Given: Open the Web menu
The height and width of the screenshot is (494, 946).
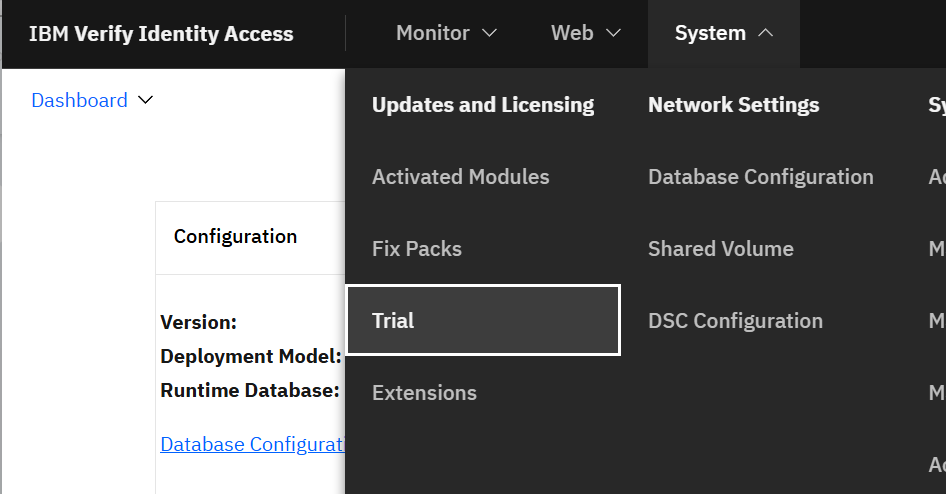Looking at the screenshot, I should [x=586, y=33].
